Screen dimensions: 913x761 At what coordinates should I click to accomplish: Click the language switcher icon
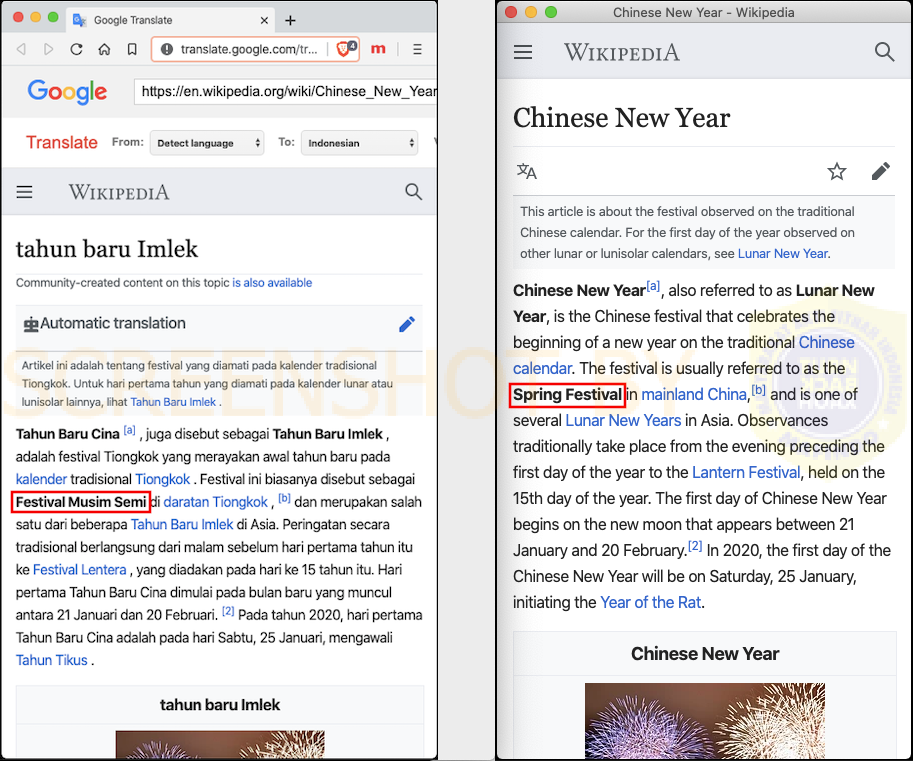pos(526,171)
